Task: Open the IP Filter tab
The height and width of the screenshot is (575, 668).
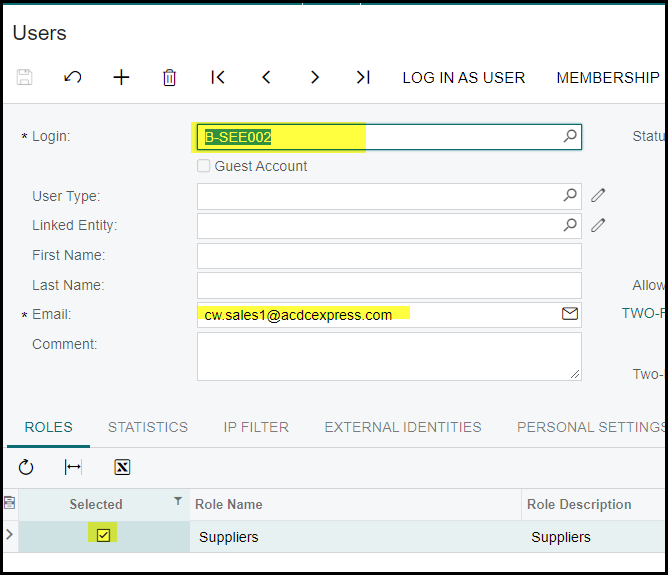Action: click(256, 427)
